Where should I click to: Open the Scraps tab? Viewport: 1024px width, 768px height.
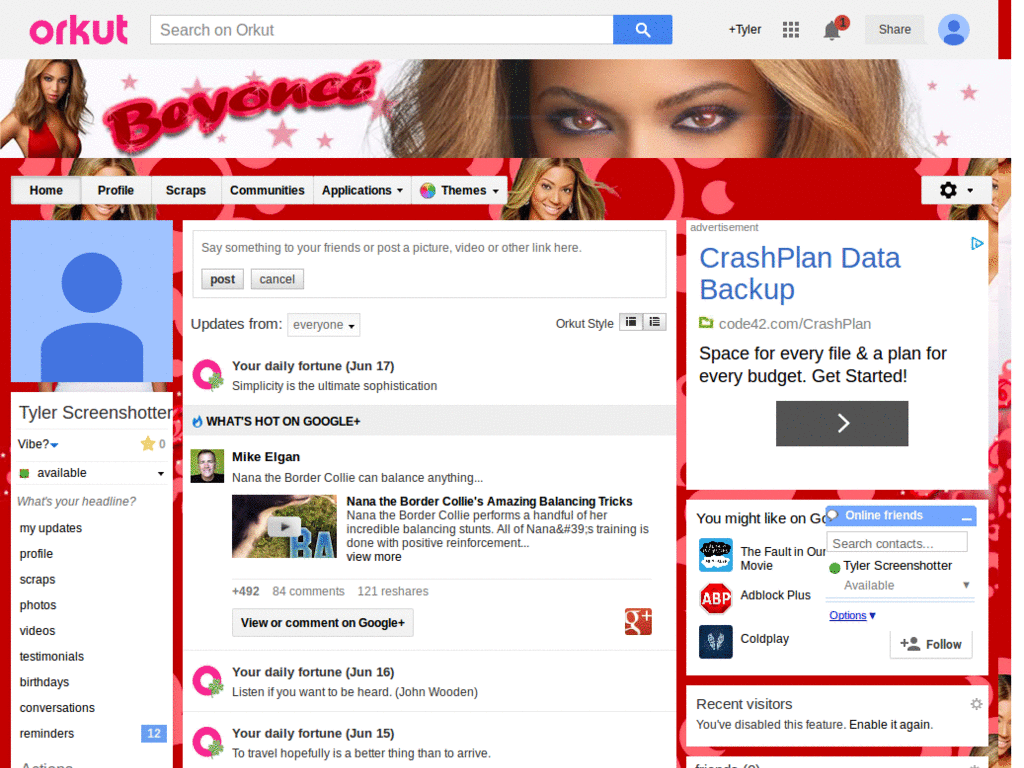click(185, 190)
